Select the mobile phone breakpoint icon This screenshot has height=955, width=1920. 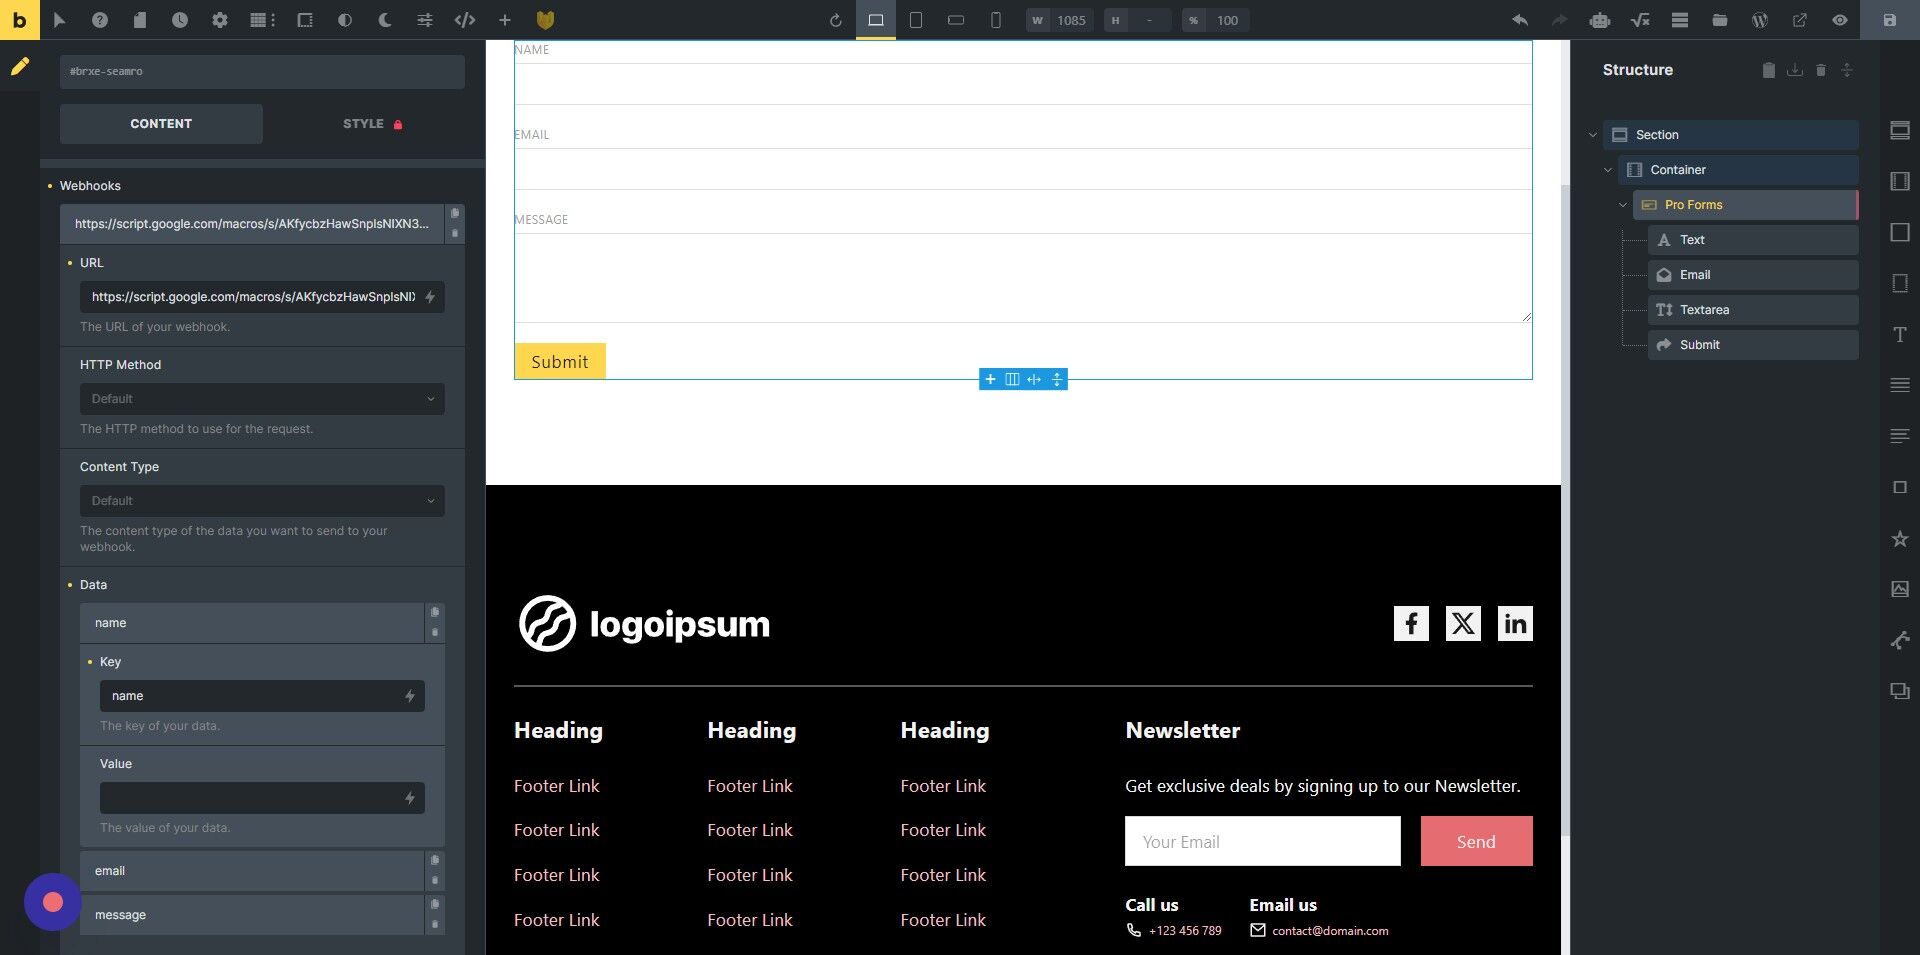click(x=996, y=20)
